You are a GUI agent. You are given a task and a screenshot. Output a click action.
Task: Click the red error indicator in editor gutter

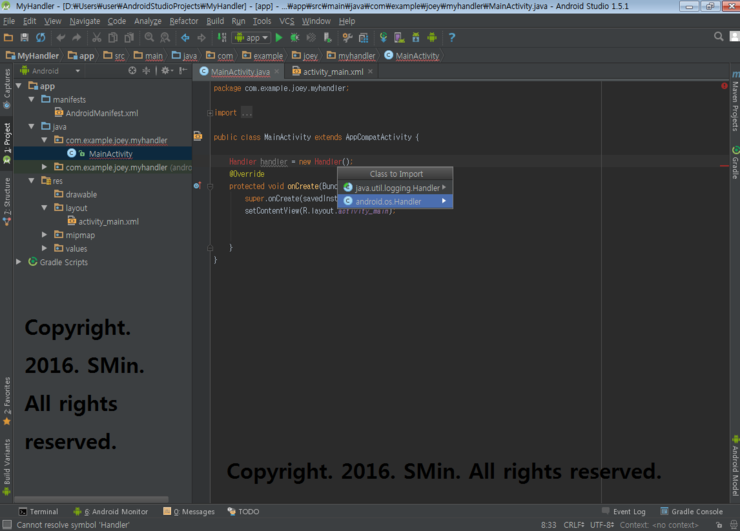pyautogui.click(x=724, y=86)
